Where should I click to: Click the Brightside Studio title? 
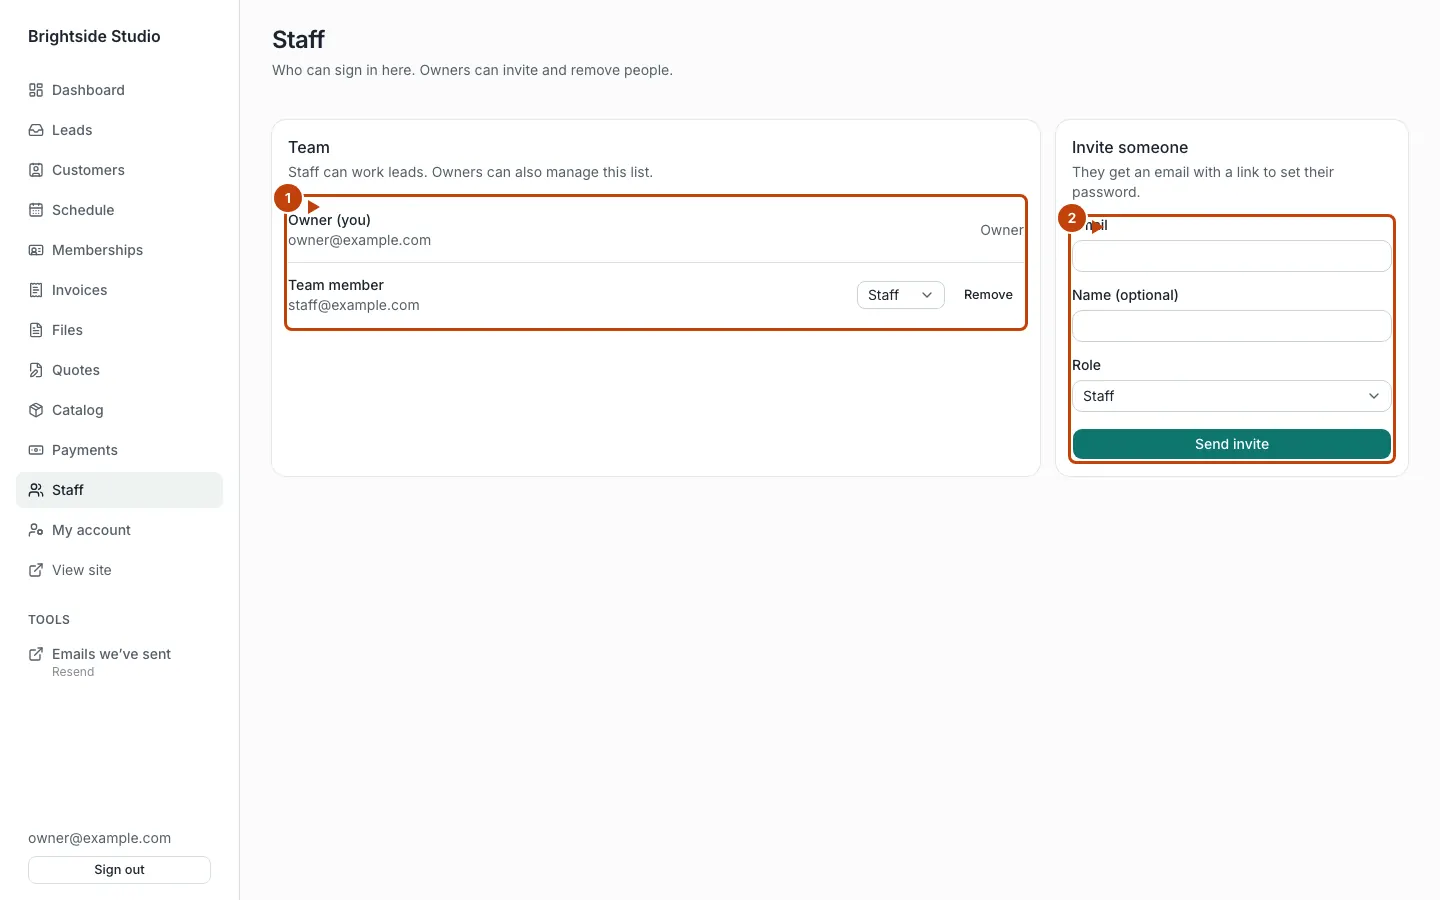click(94, 36)
